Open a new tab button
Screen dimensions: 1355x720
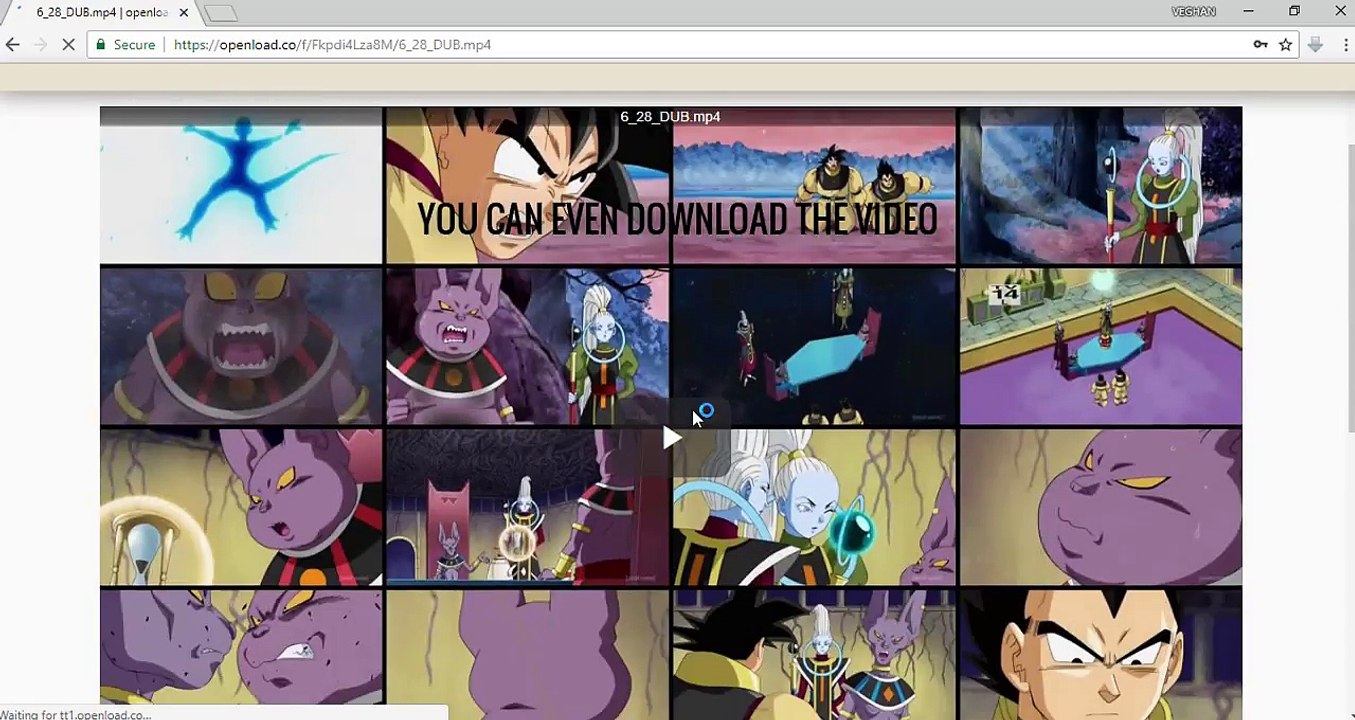tap(220, 13)
